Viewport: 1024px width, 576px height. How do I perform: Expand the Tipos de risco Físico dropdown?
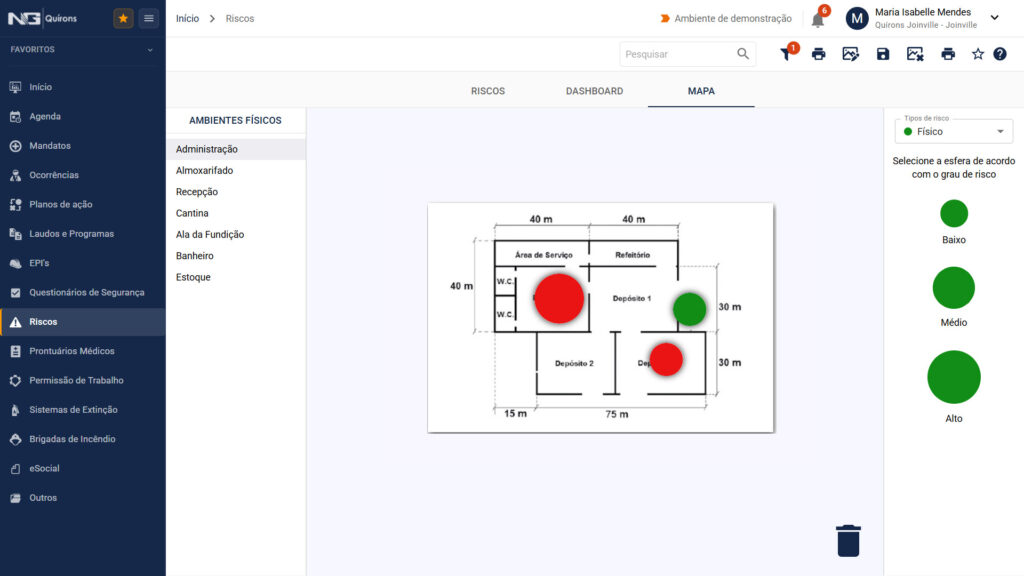click(x=953, y=131)
